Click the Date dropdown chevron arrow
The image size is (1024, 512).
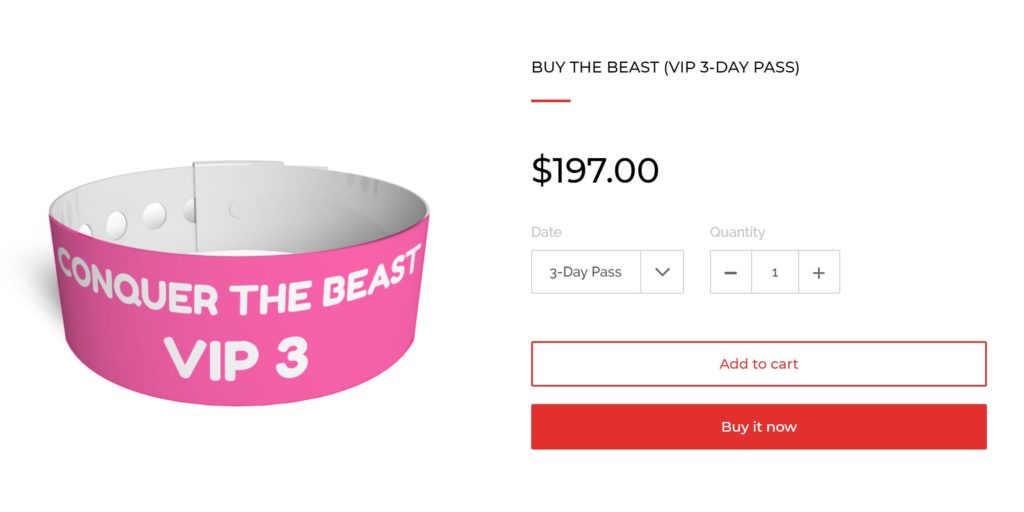pyautogui.click(x=662, y=272)
